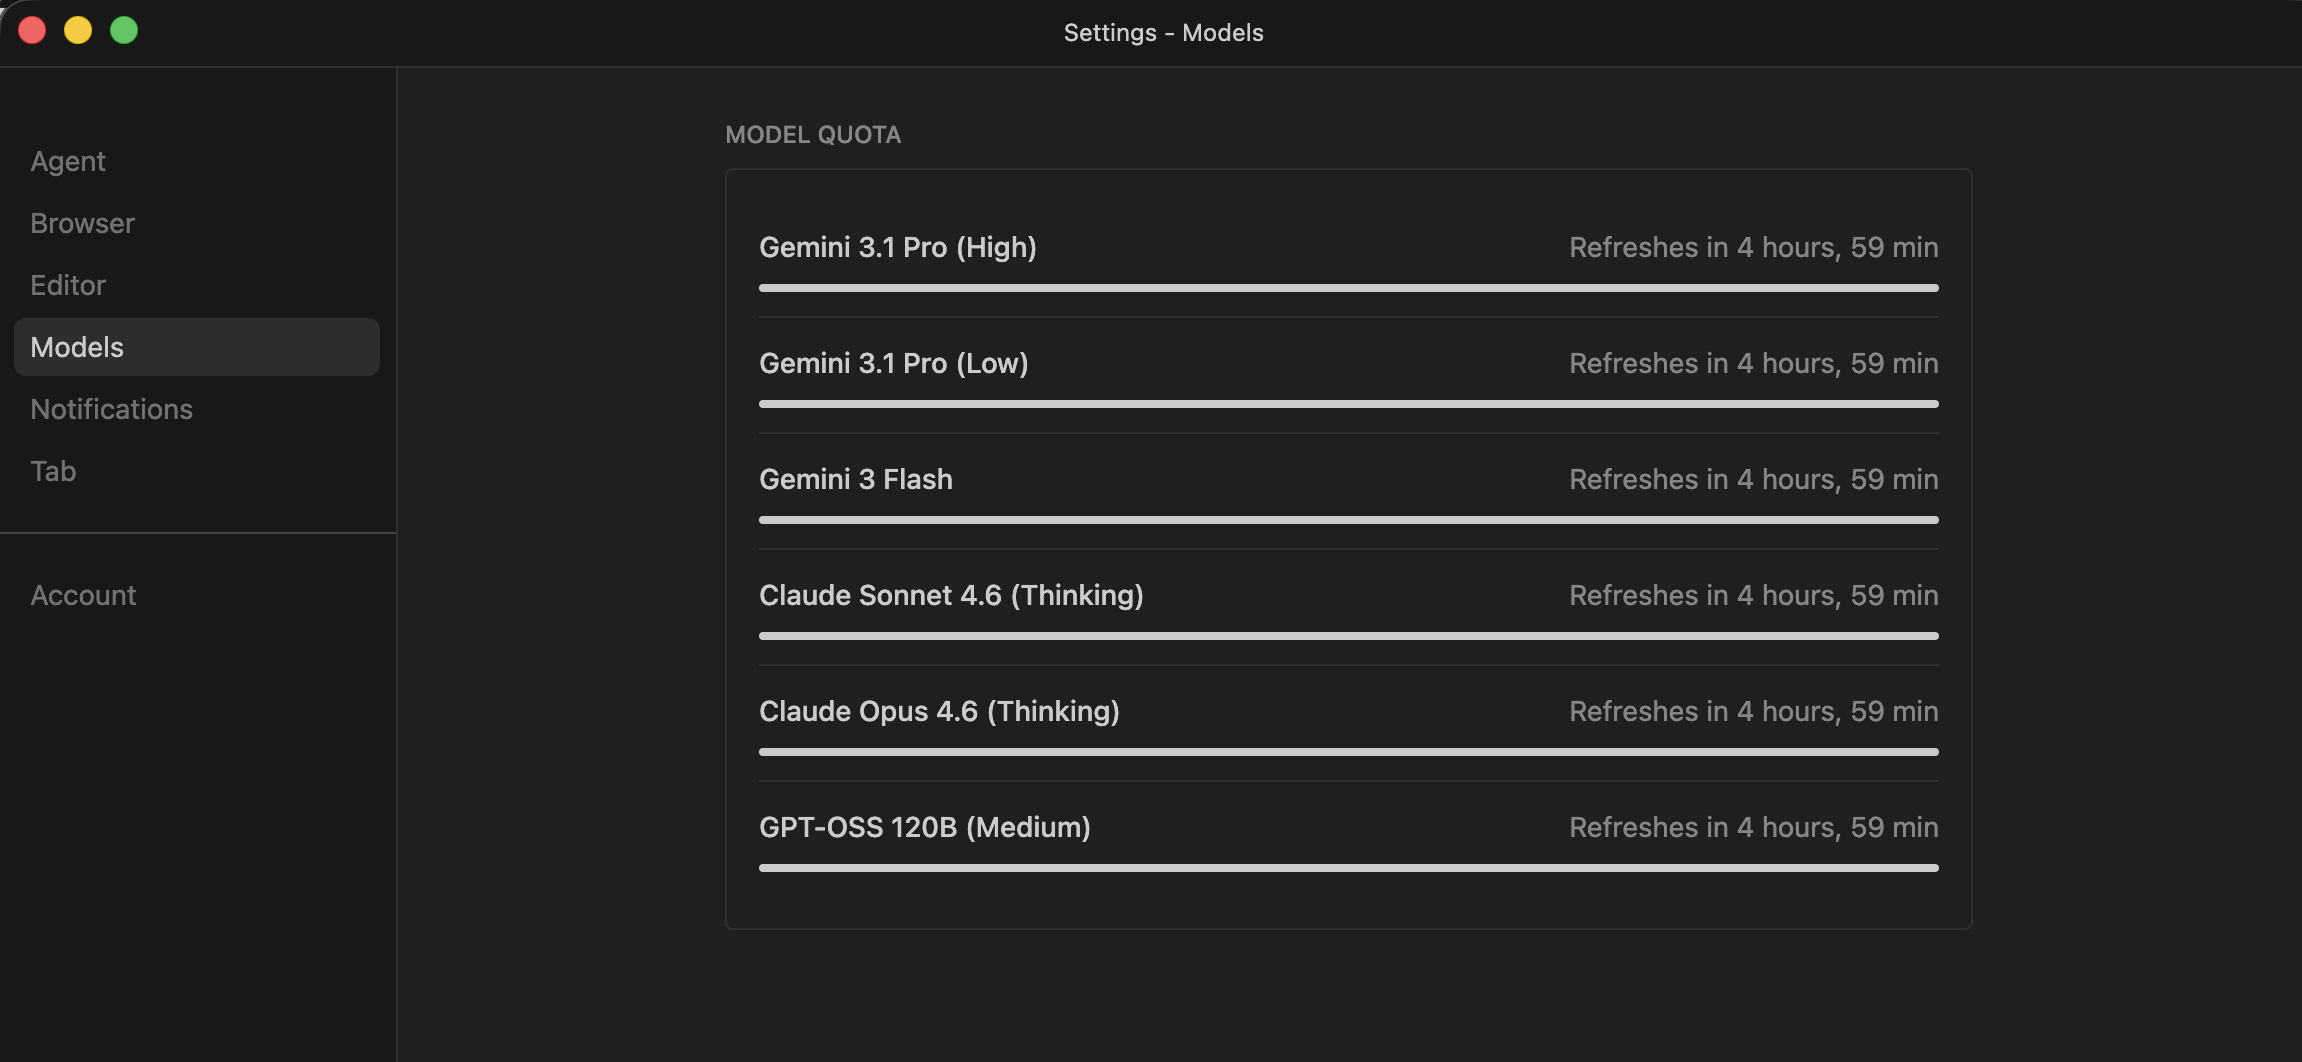Viewport: 2302px width, 1062px height.
Task: Open the Agent settings section
Action: 68,161
